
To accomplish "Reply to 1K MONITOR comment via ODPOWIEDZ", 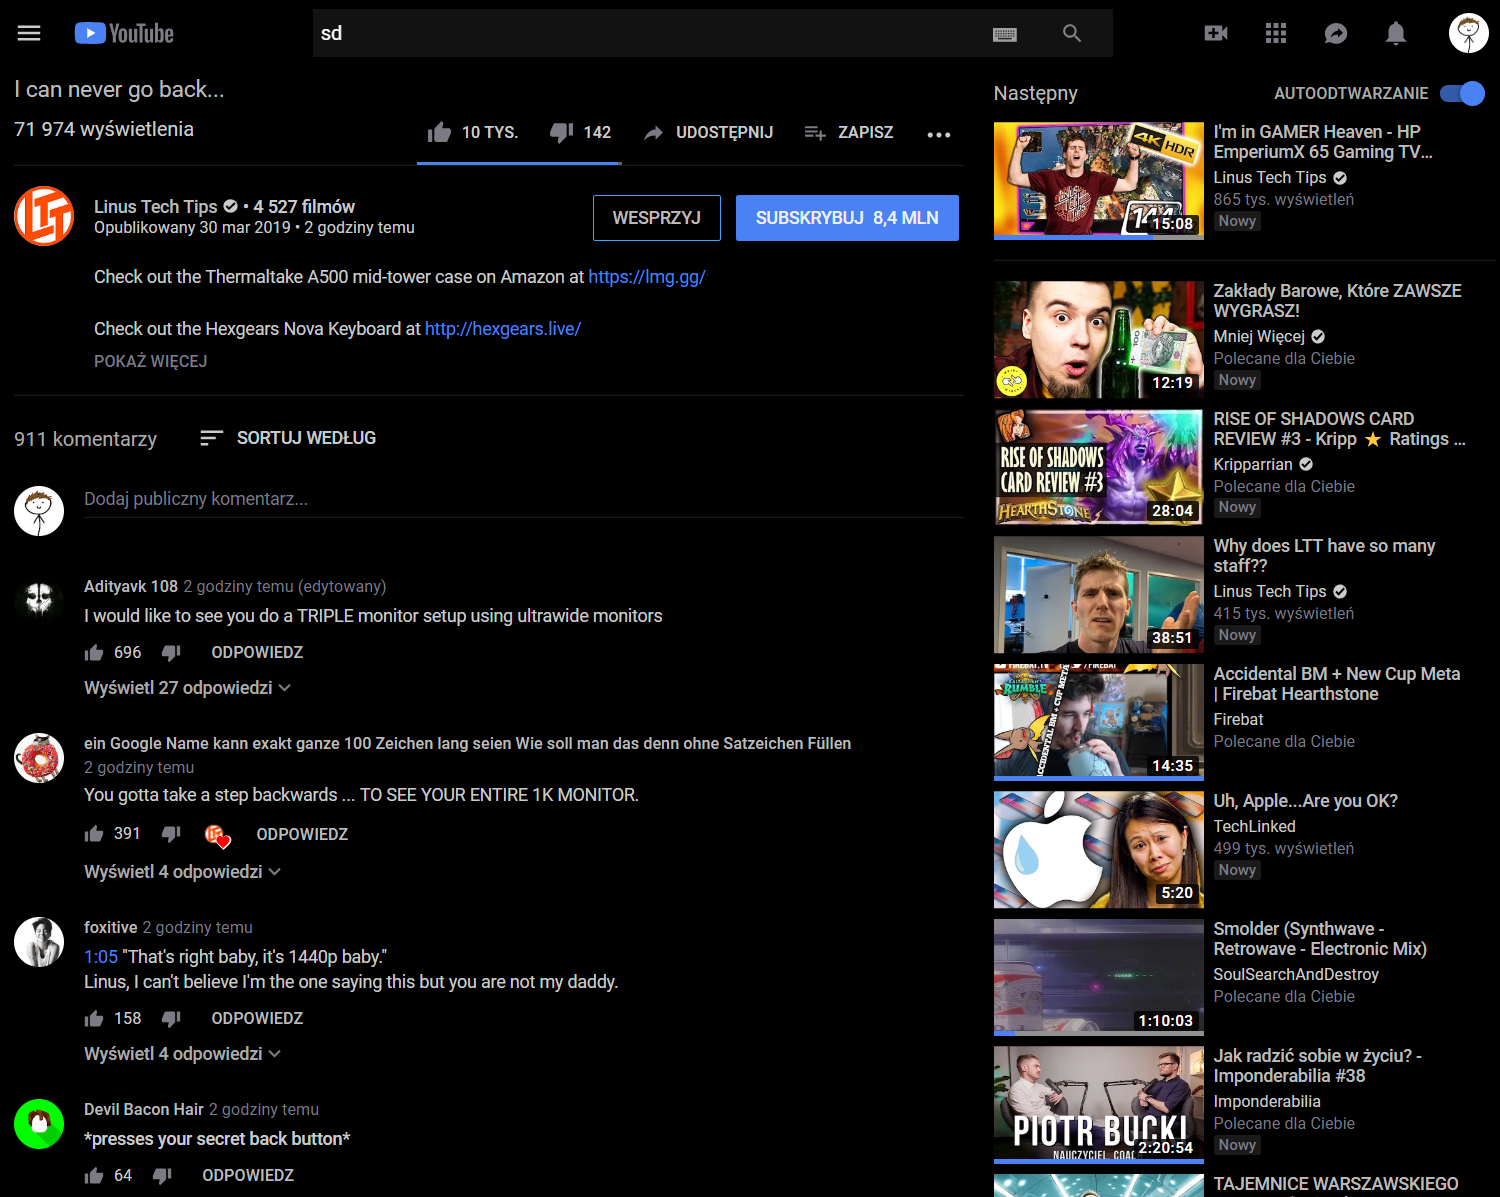I will click(x=302, y=834).
